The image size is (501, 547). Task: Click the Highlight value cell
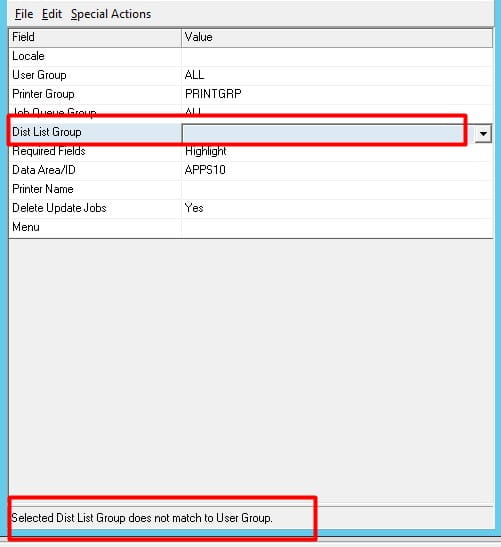(x=337, y=151)
